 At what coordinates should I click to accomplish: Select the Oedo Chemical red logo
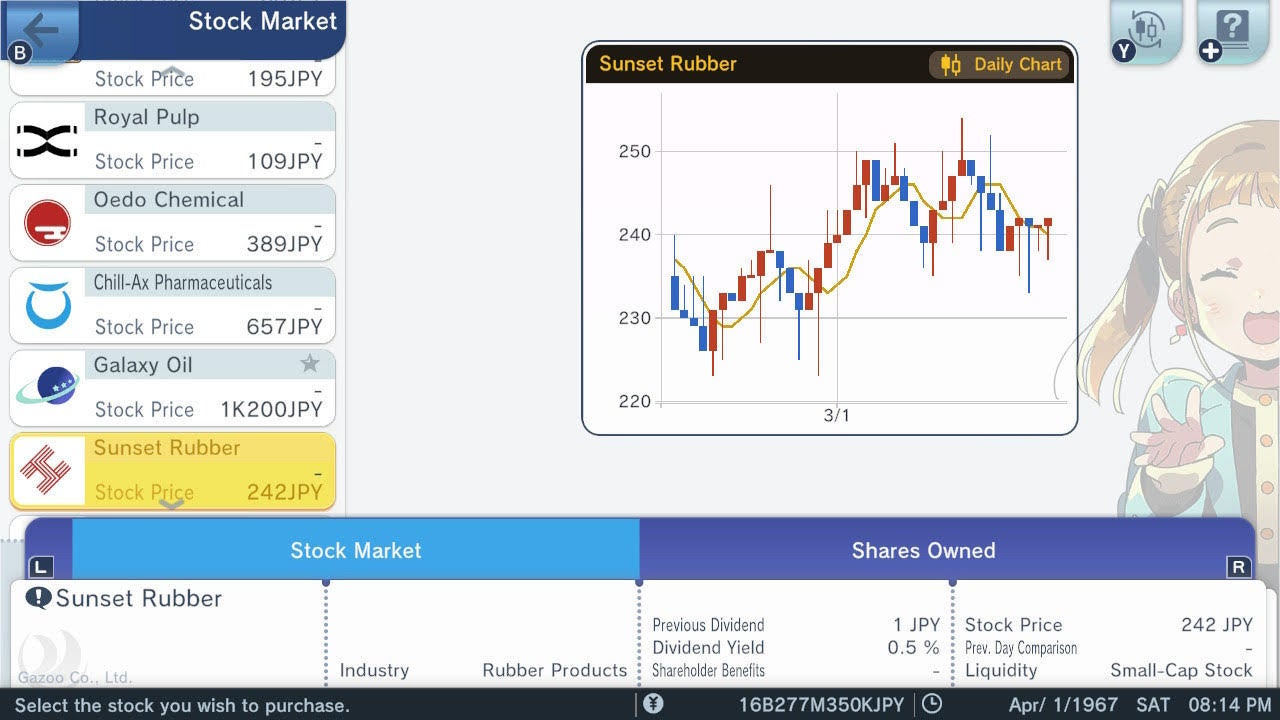coord(47,223)
